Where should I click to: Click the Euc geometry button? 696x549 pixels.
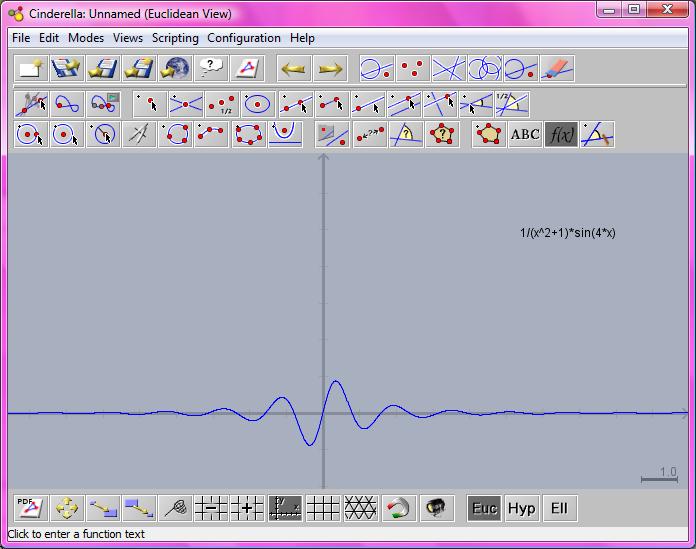[484, 508]
